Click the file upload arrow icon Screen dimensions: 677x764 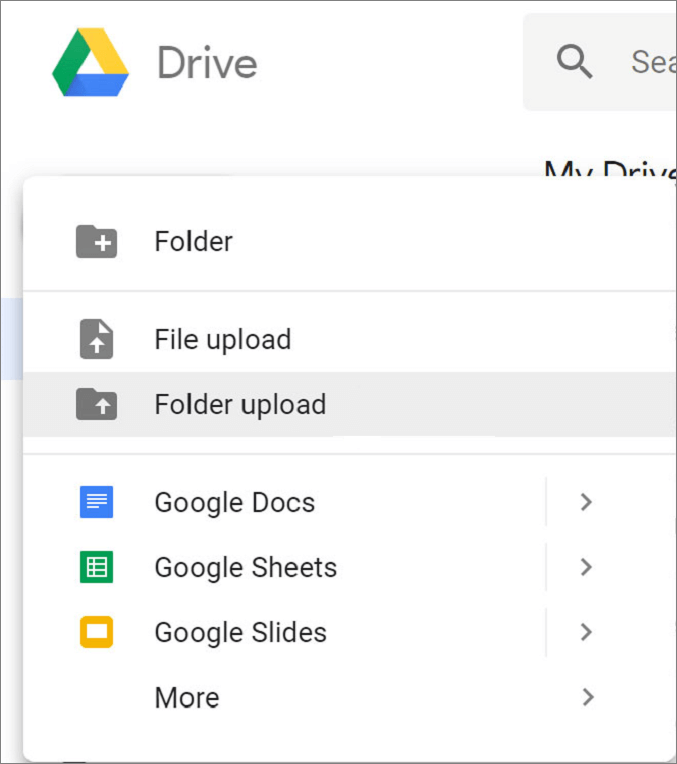coord(96,340)
